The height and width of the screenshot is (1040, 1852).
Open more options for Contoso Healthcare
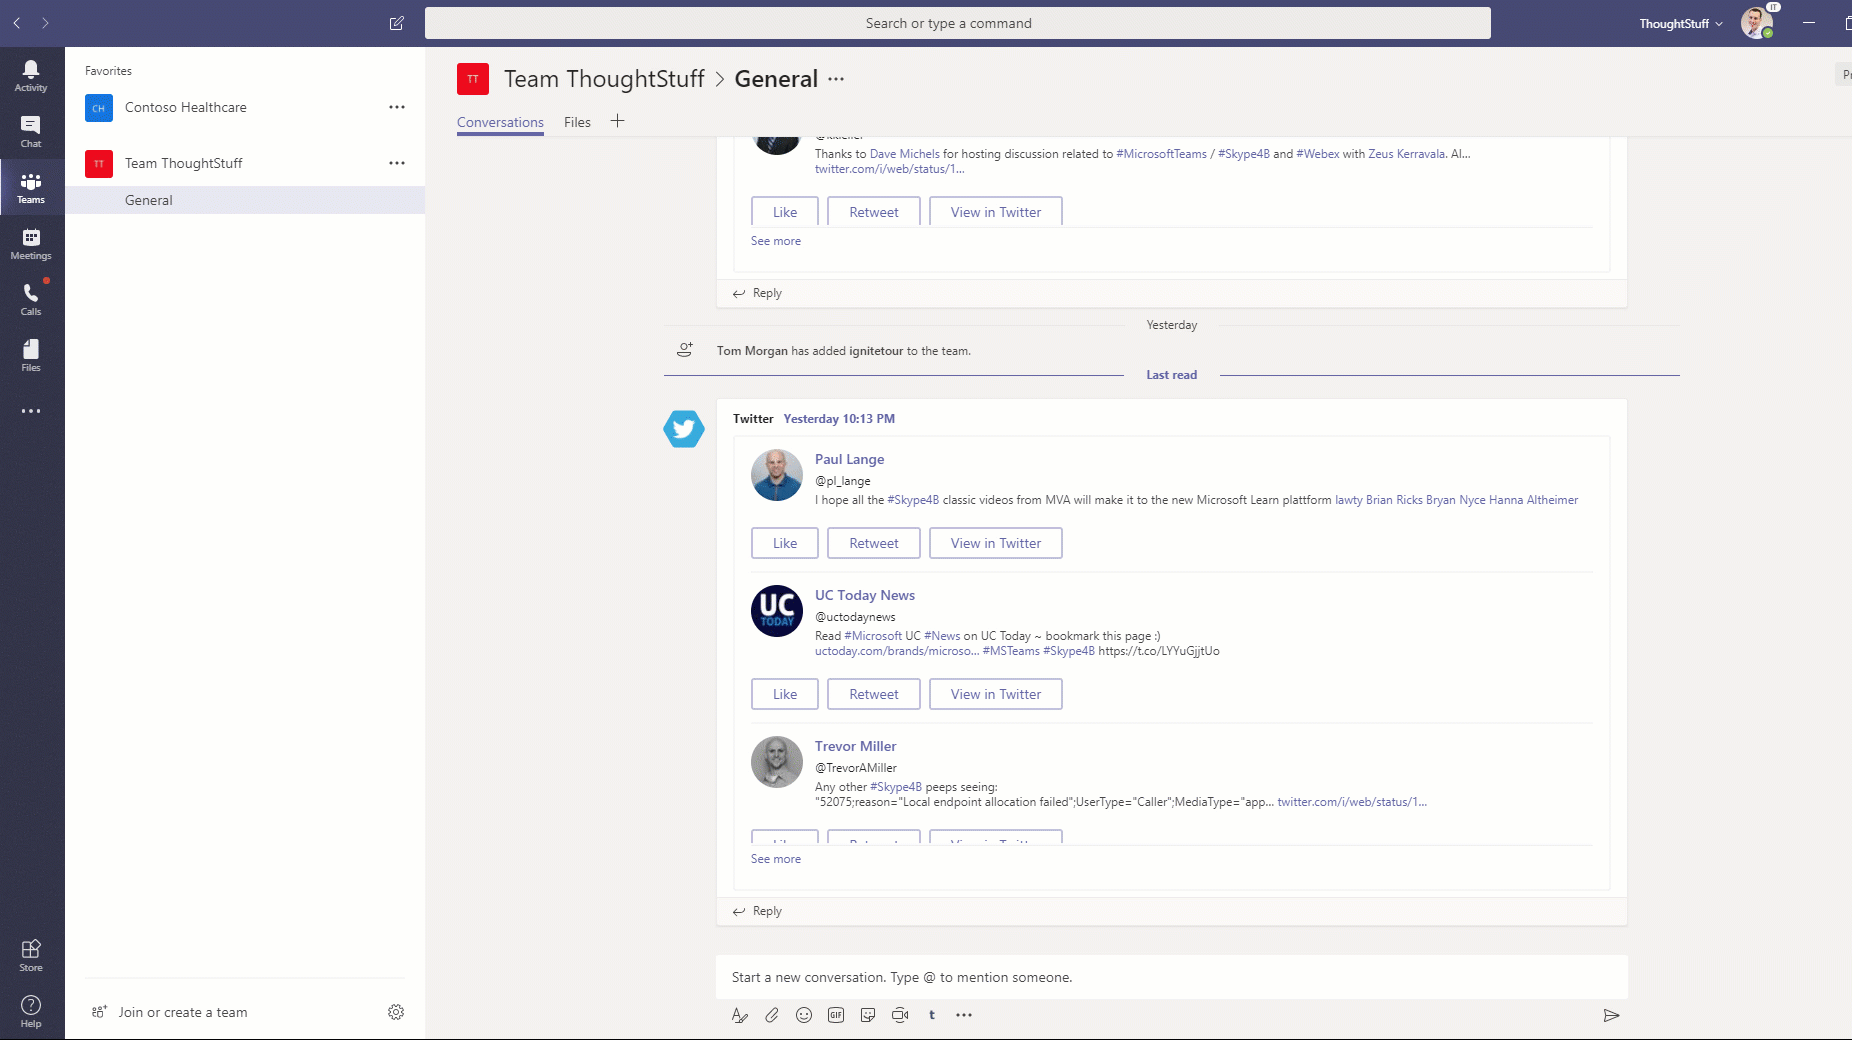point(397,107)
